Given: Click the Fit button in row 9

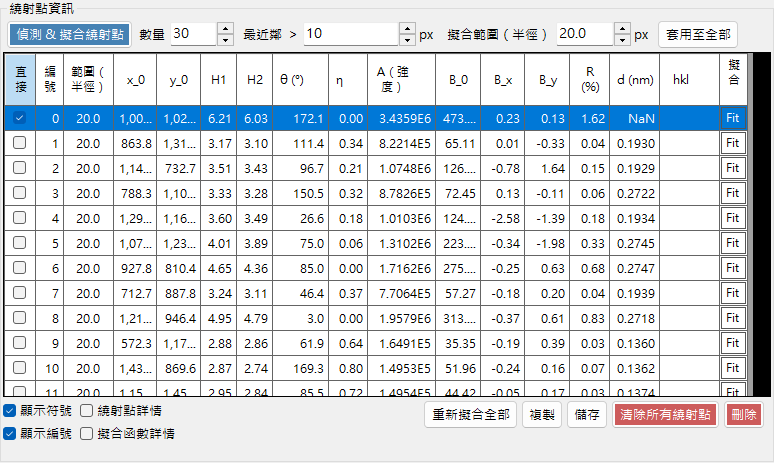Looking at the screenshot, I should coord(733,343).
